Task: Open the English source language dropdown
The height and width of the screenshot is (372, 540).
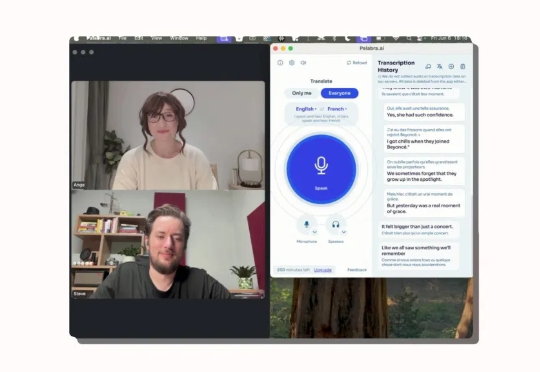Action: click(x=306, y=109)
